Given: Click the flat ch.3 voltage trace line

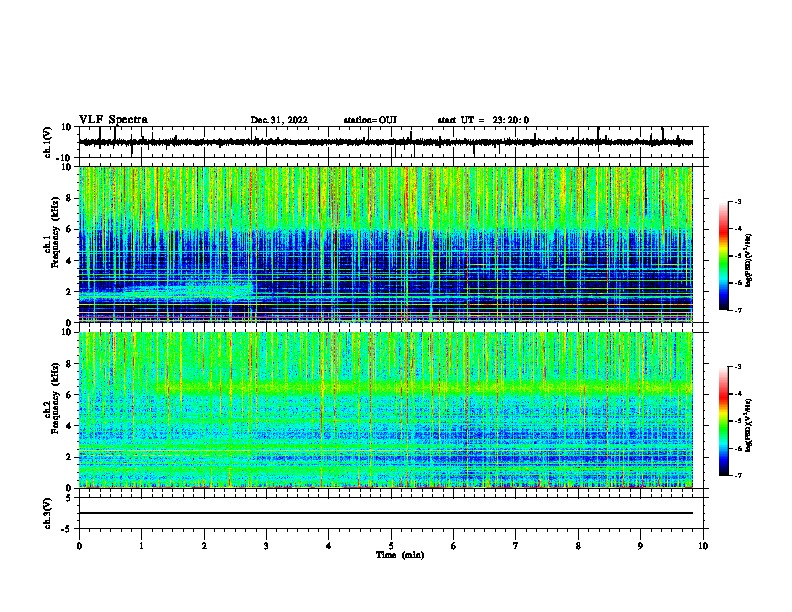Looking at the screenshot, I should click(386, 513).
